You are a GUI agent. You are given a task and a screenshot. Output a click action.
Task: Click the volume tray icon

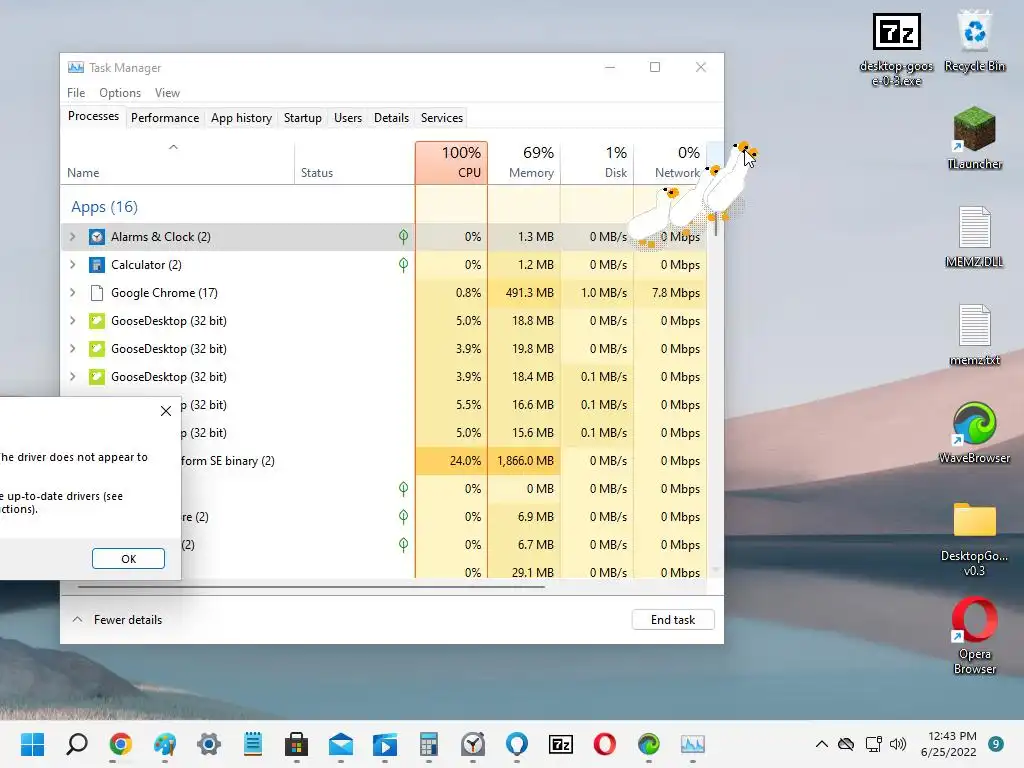(x=898, y=744)
